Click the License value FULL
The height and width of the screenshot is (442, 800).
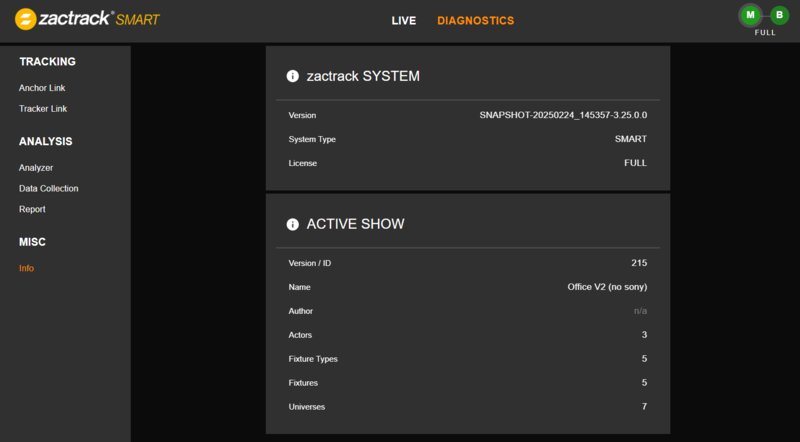click(x=635, y=163)
